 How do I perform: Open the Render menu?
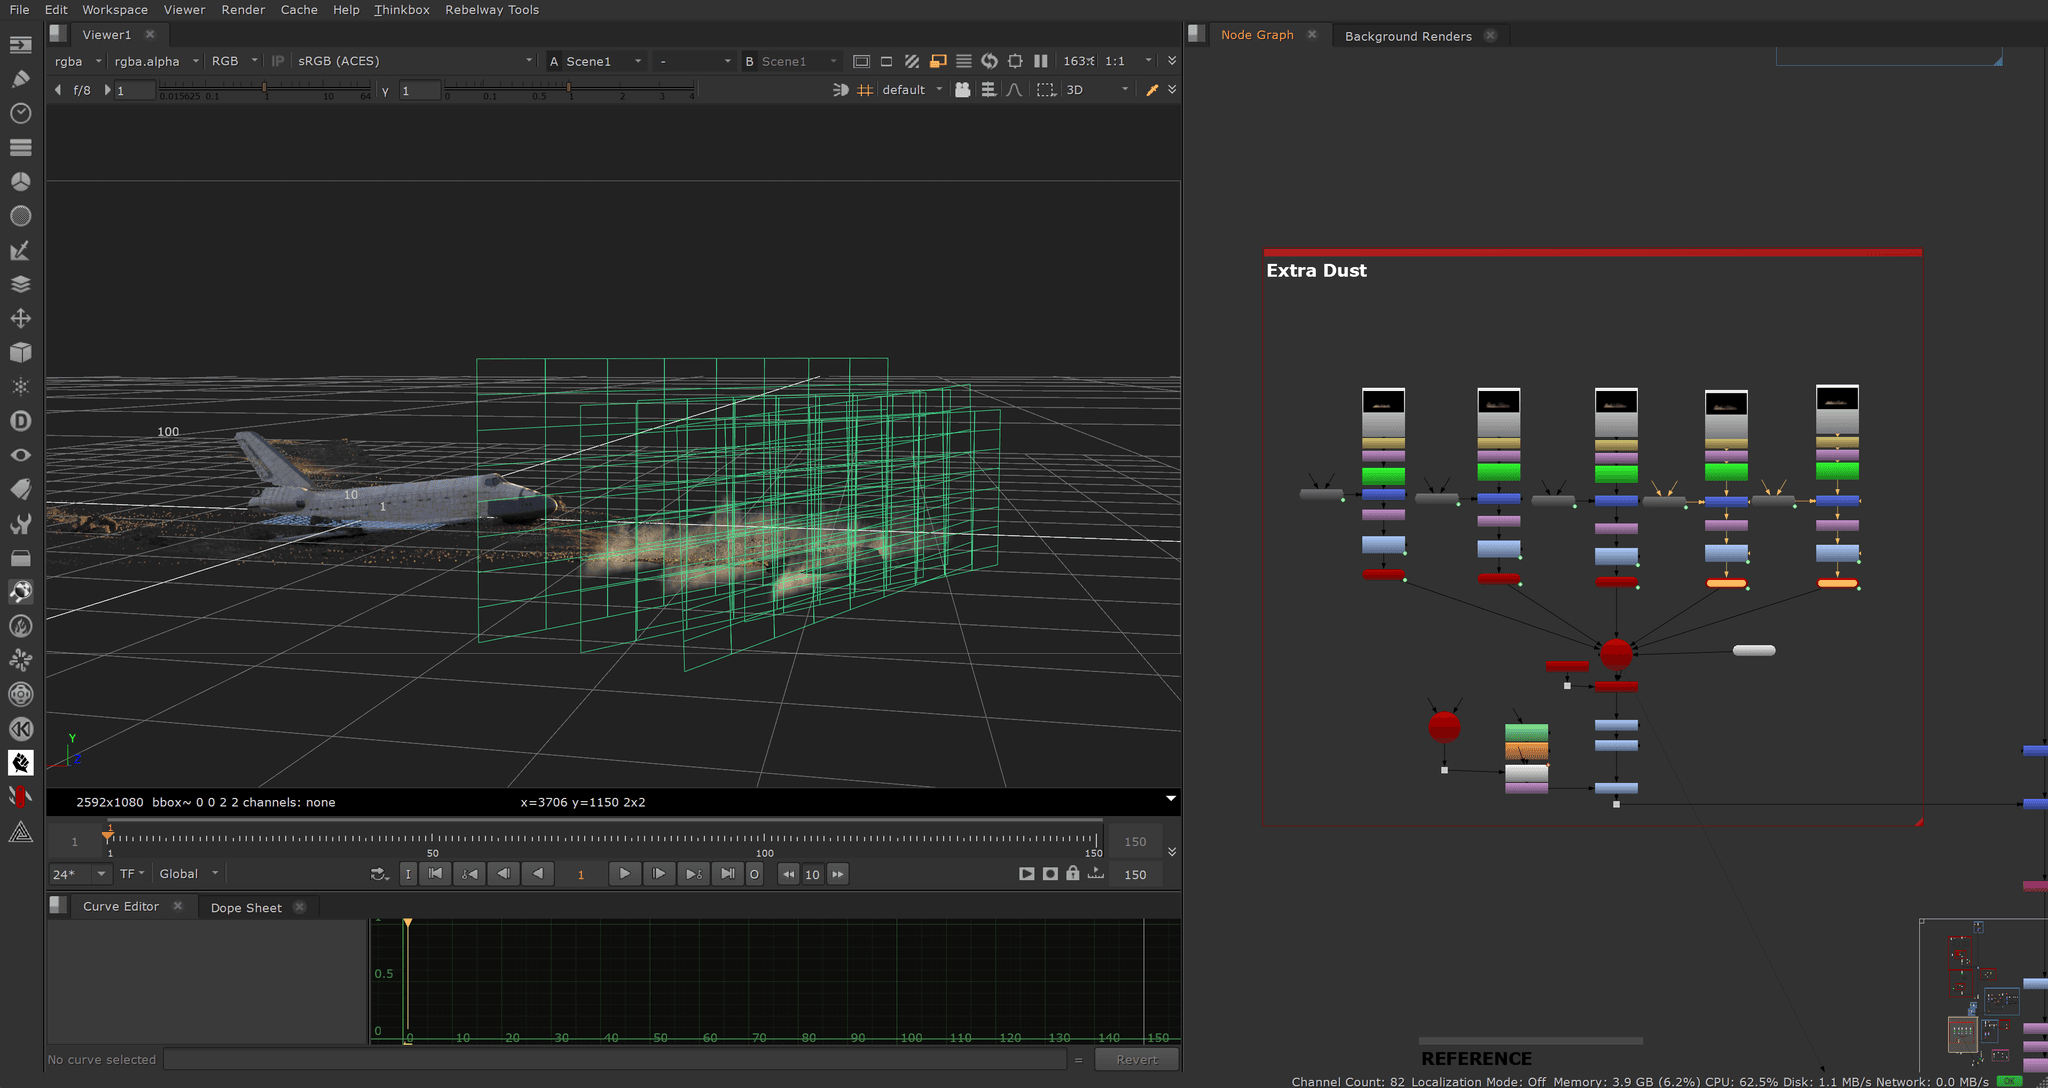243,10
